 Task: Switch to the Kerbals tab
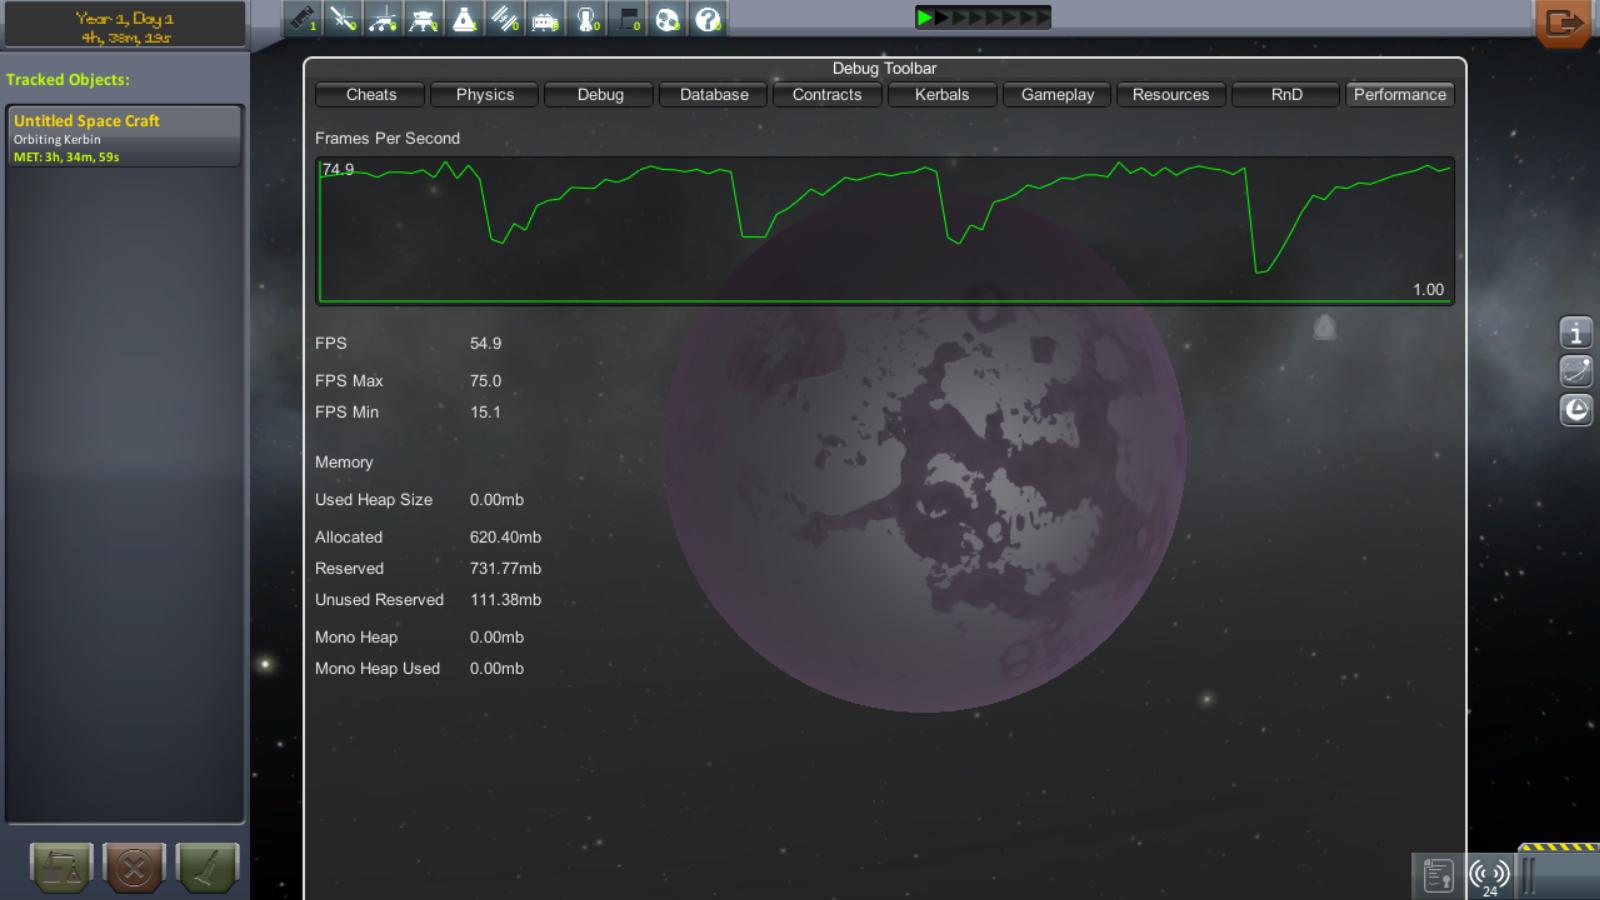coord(942,94)
